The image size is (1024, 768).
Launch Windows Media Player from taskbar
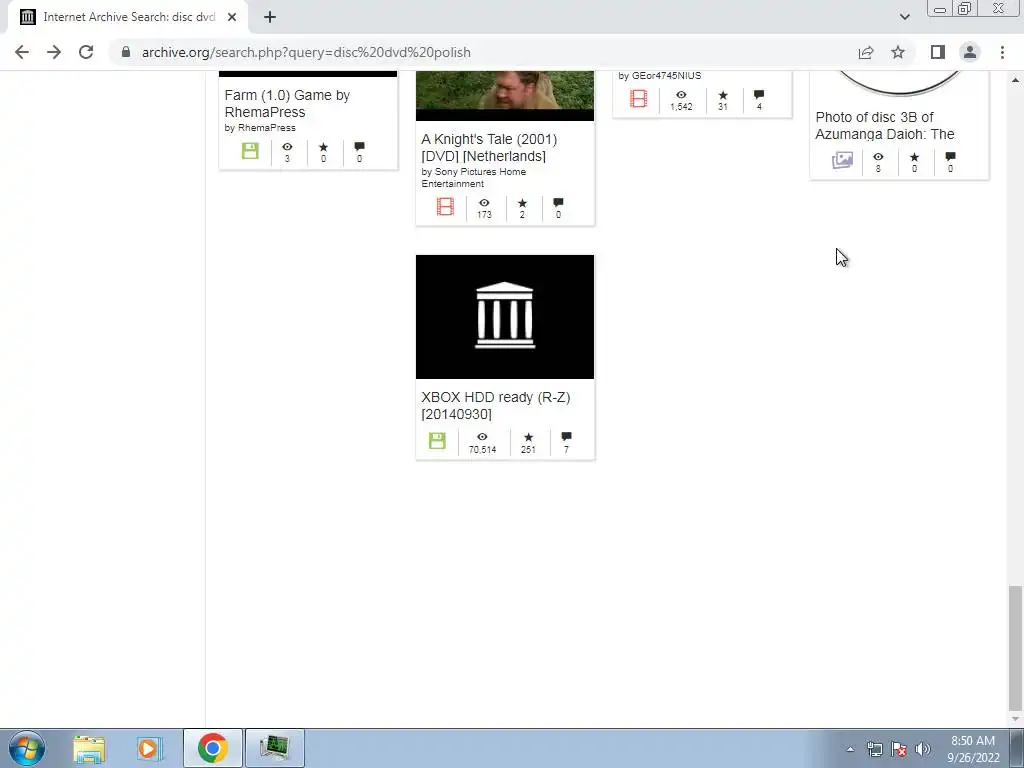tap(149, 748)
